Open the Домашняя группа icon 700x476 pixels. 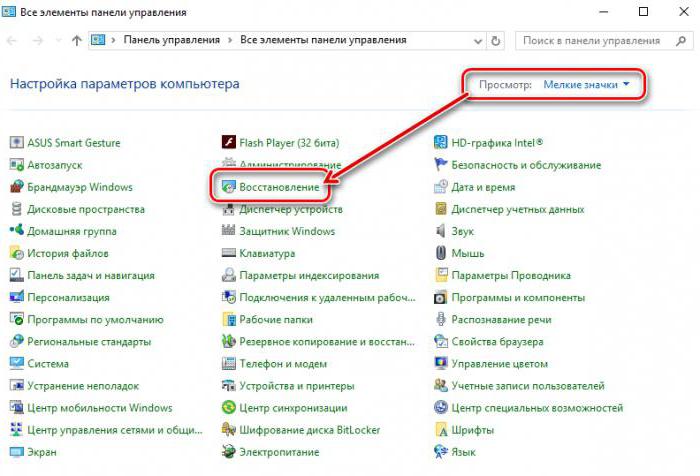17,231
